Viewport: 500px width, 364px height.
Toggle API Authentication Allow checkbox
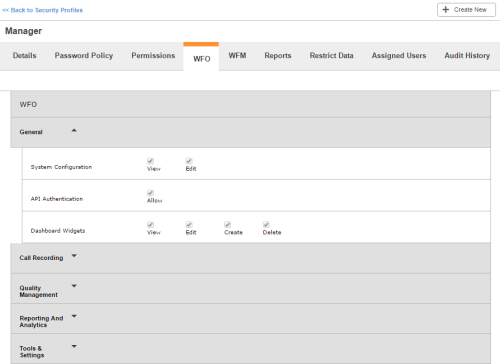pyautogui.click(x=150, y=193)
